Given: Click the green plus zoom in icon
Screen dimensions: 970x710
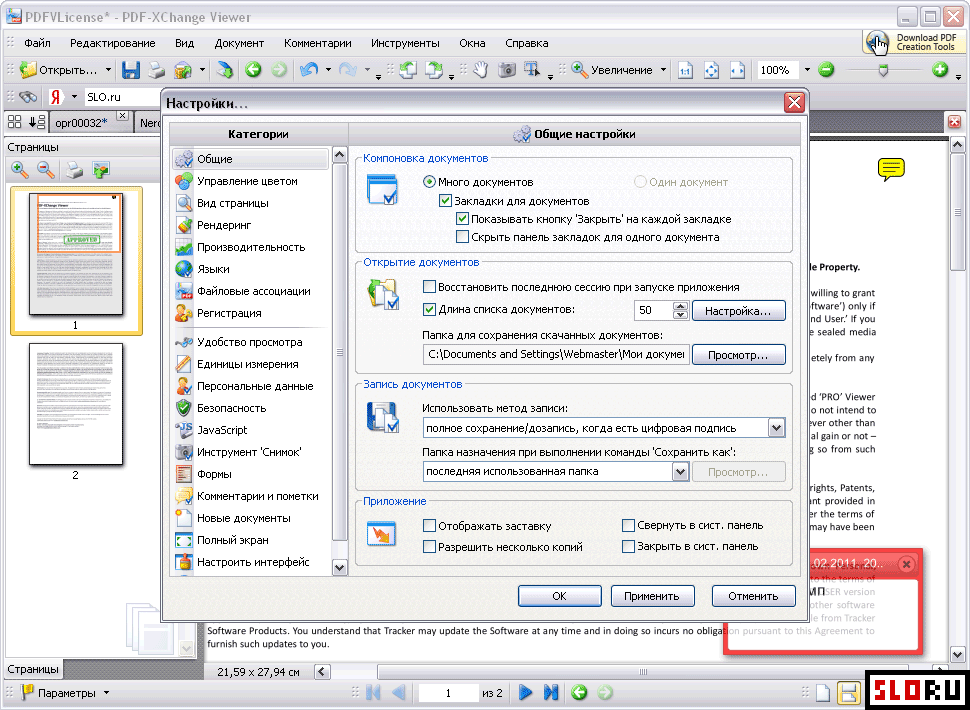Looking at the screenshot, I should 940,70.
